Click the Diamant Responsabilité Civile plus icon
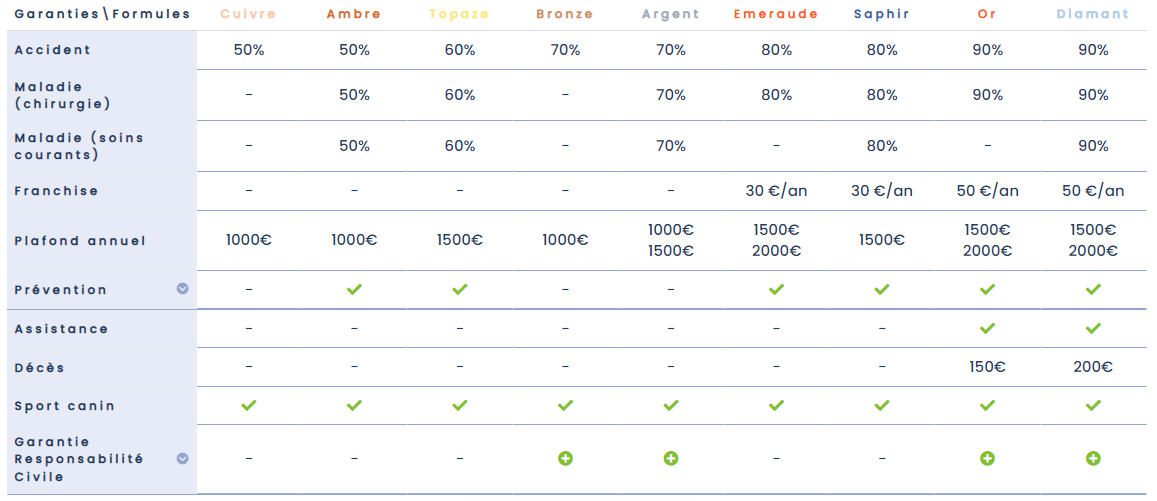The width and height of the screenshot is (1157, 501). point(1093,458)
